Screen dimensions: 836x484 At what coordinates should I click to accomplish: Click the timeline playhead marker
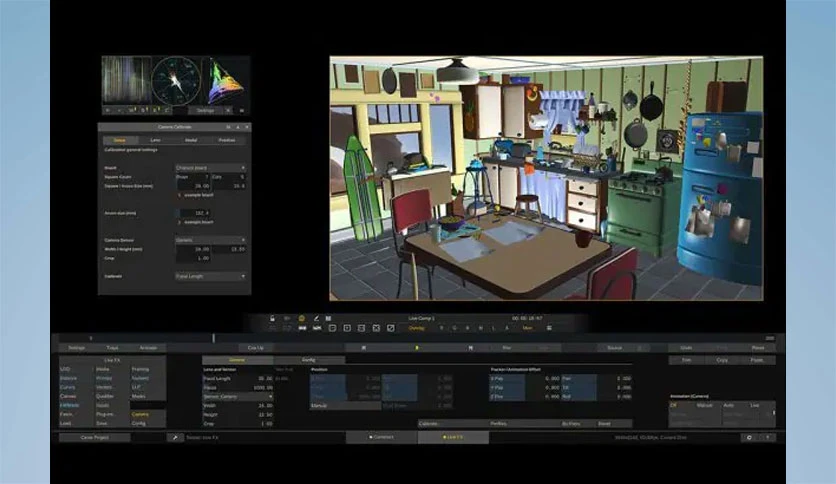[214, 338]
